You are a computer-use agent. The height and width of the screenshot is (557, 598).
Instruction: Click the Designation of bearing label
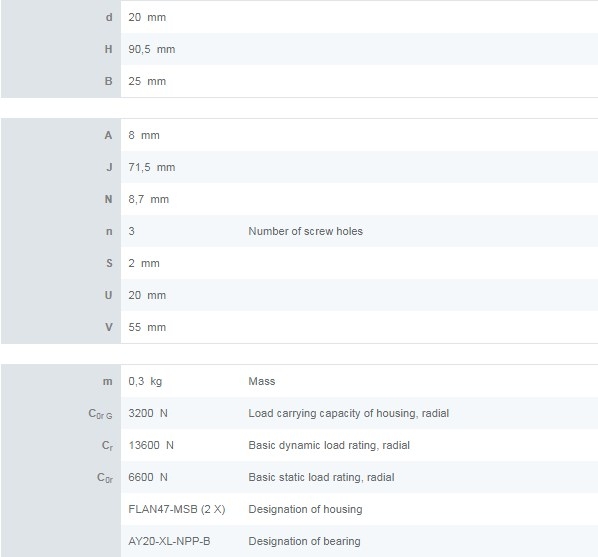click(304, 541)
